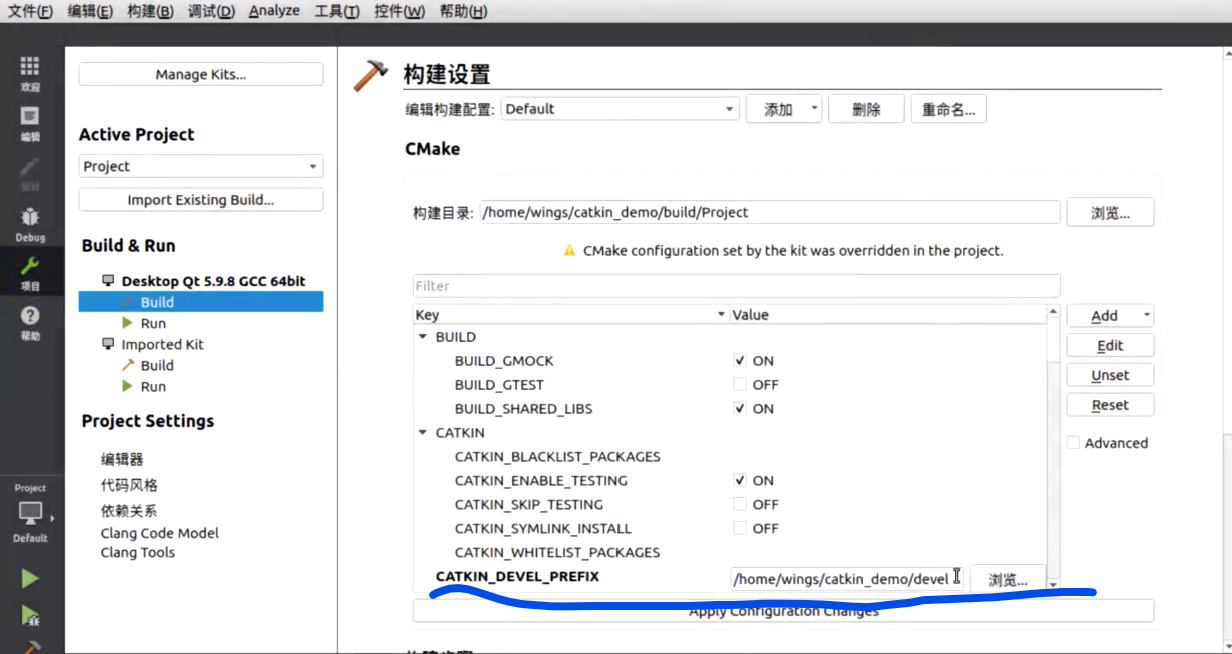Check the Advanced checkbox
Image resolution: width=1232 pixels, height=654 pixels.
tap(1073, 442)
